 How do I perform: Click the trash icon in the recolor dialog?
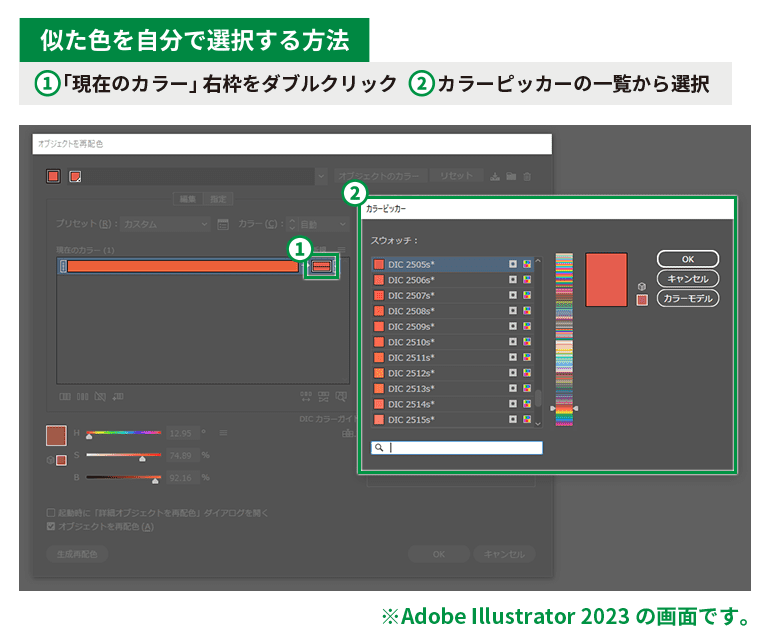coord(528,176)
